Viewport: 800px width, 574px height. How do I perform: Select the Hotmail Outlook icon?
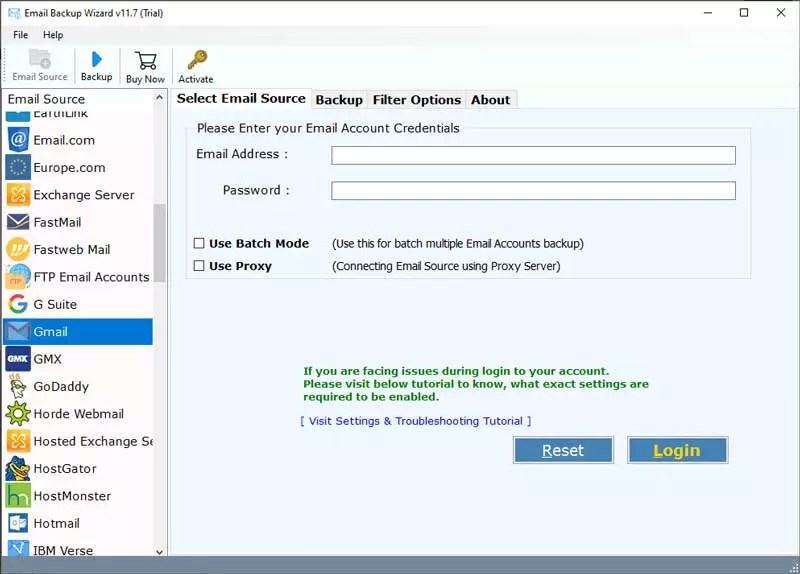point(18,523)
